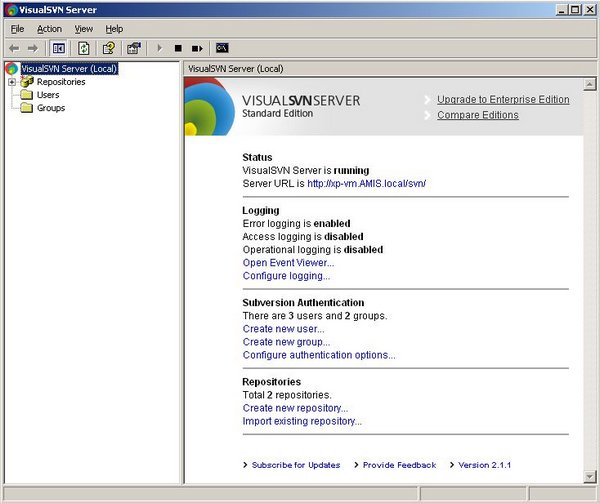The height and width of the screenshot is (503, 600).
Task: Click the server URL link
Action: [367, 184]
